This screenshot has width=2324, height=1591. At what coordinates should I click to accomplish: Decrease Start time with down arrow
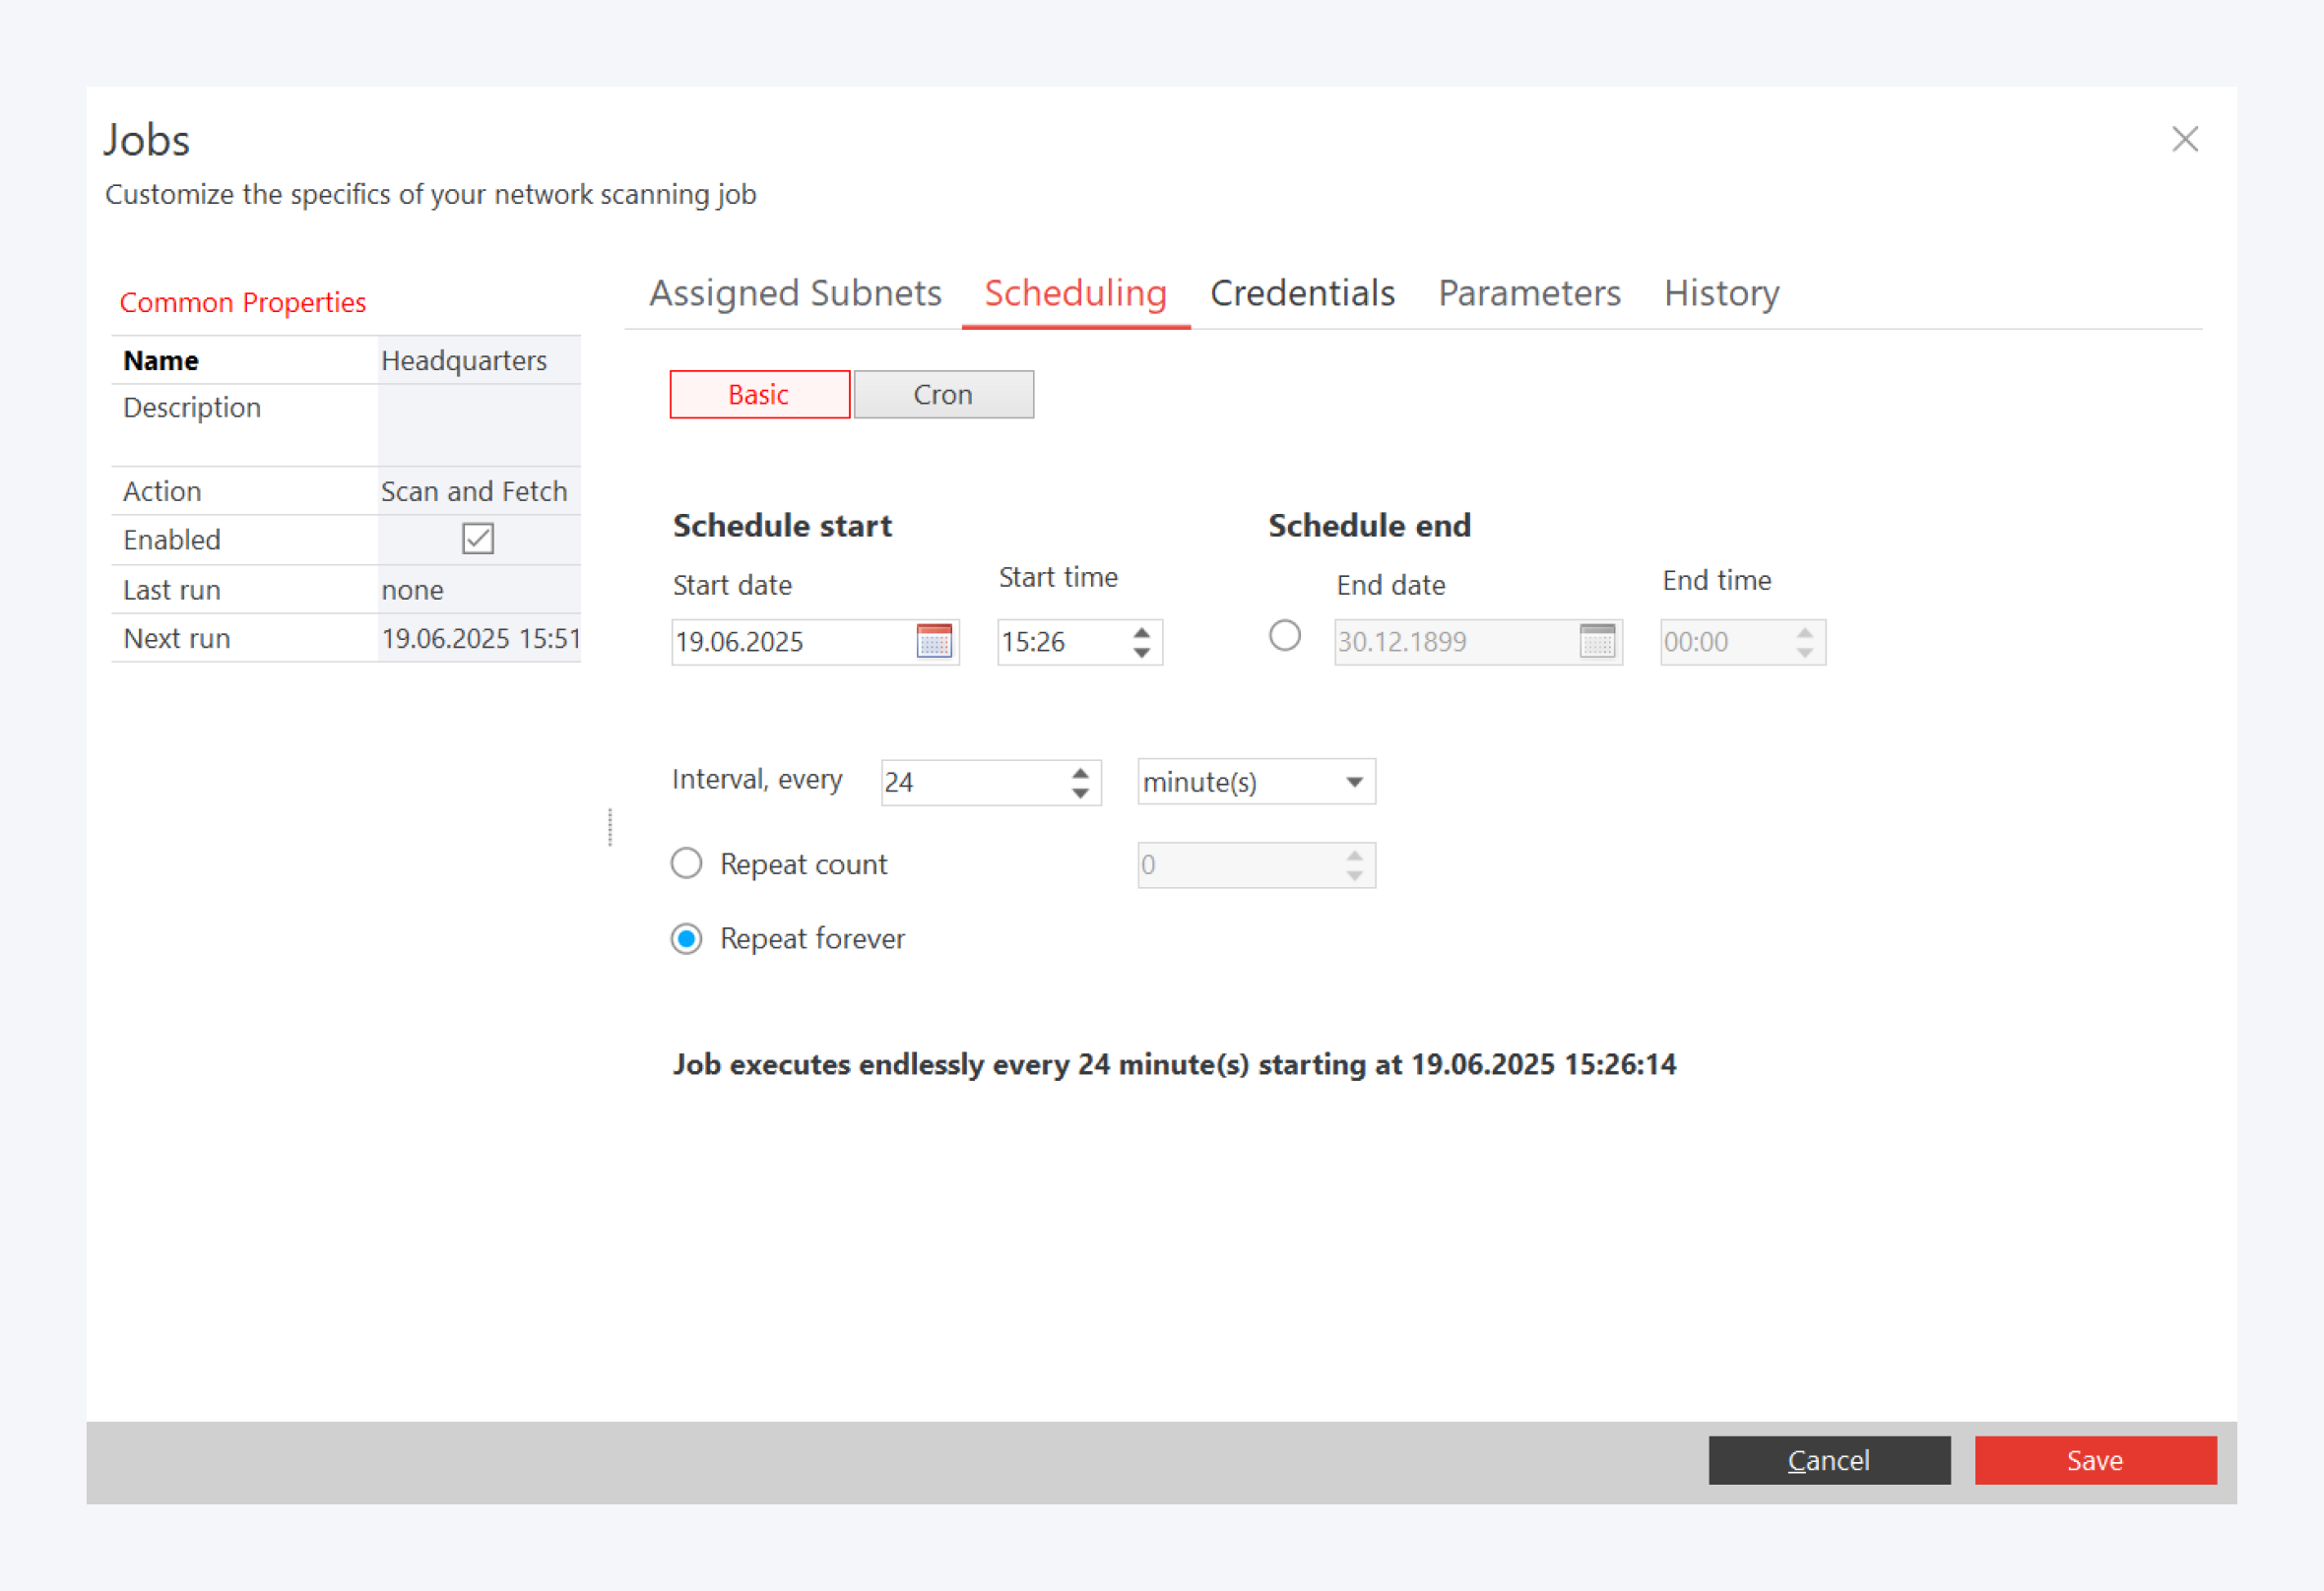click(x=1141, y=652)
